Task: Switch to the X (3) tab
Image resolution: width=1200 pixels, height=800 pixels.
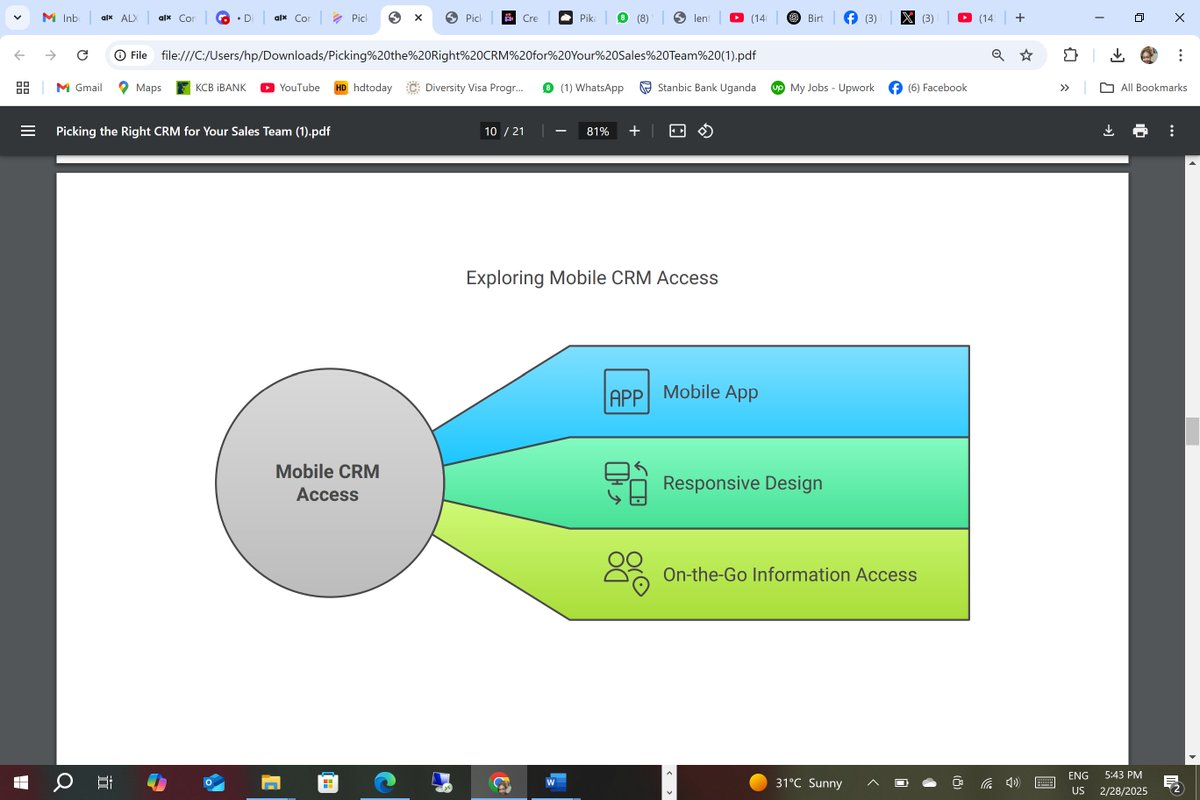Action: click(x=920, y=18)
